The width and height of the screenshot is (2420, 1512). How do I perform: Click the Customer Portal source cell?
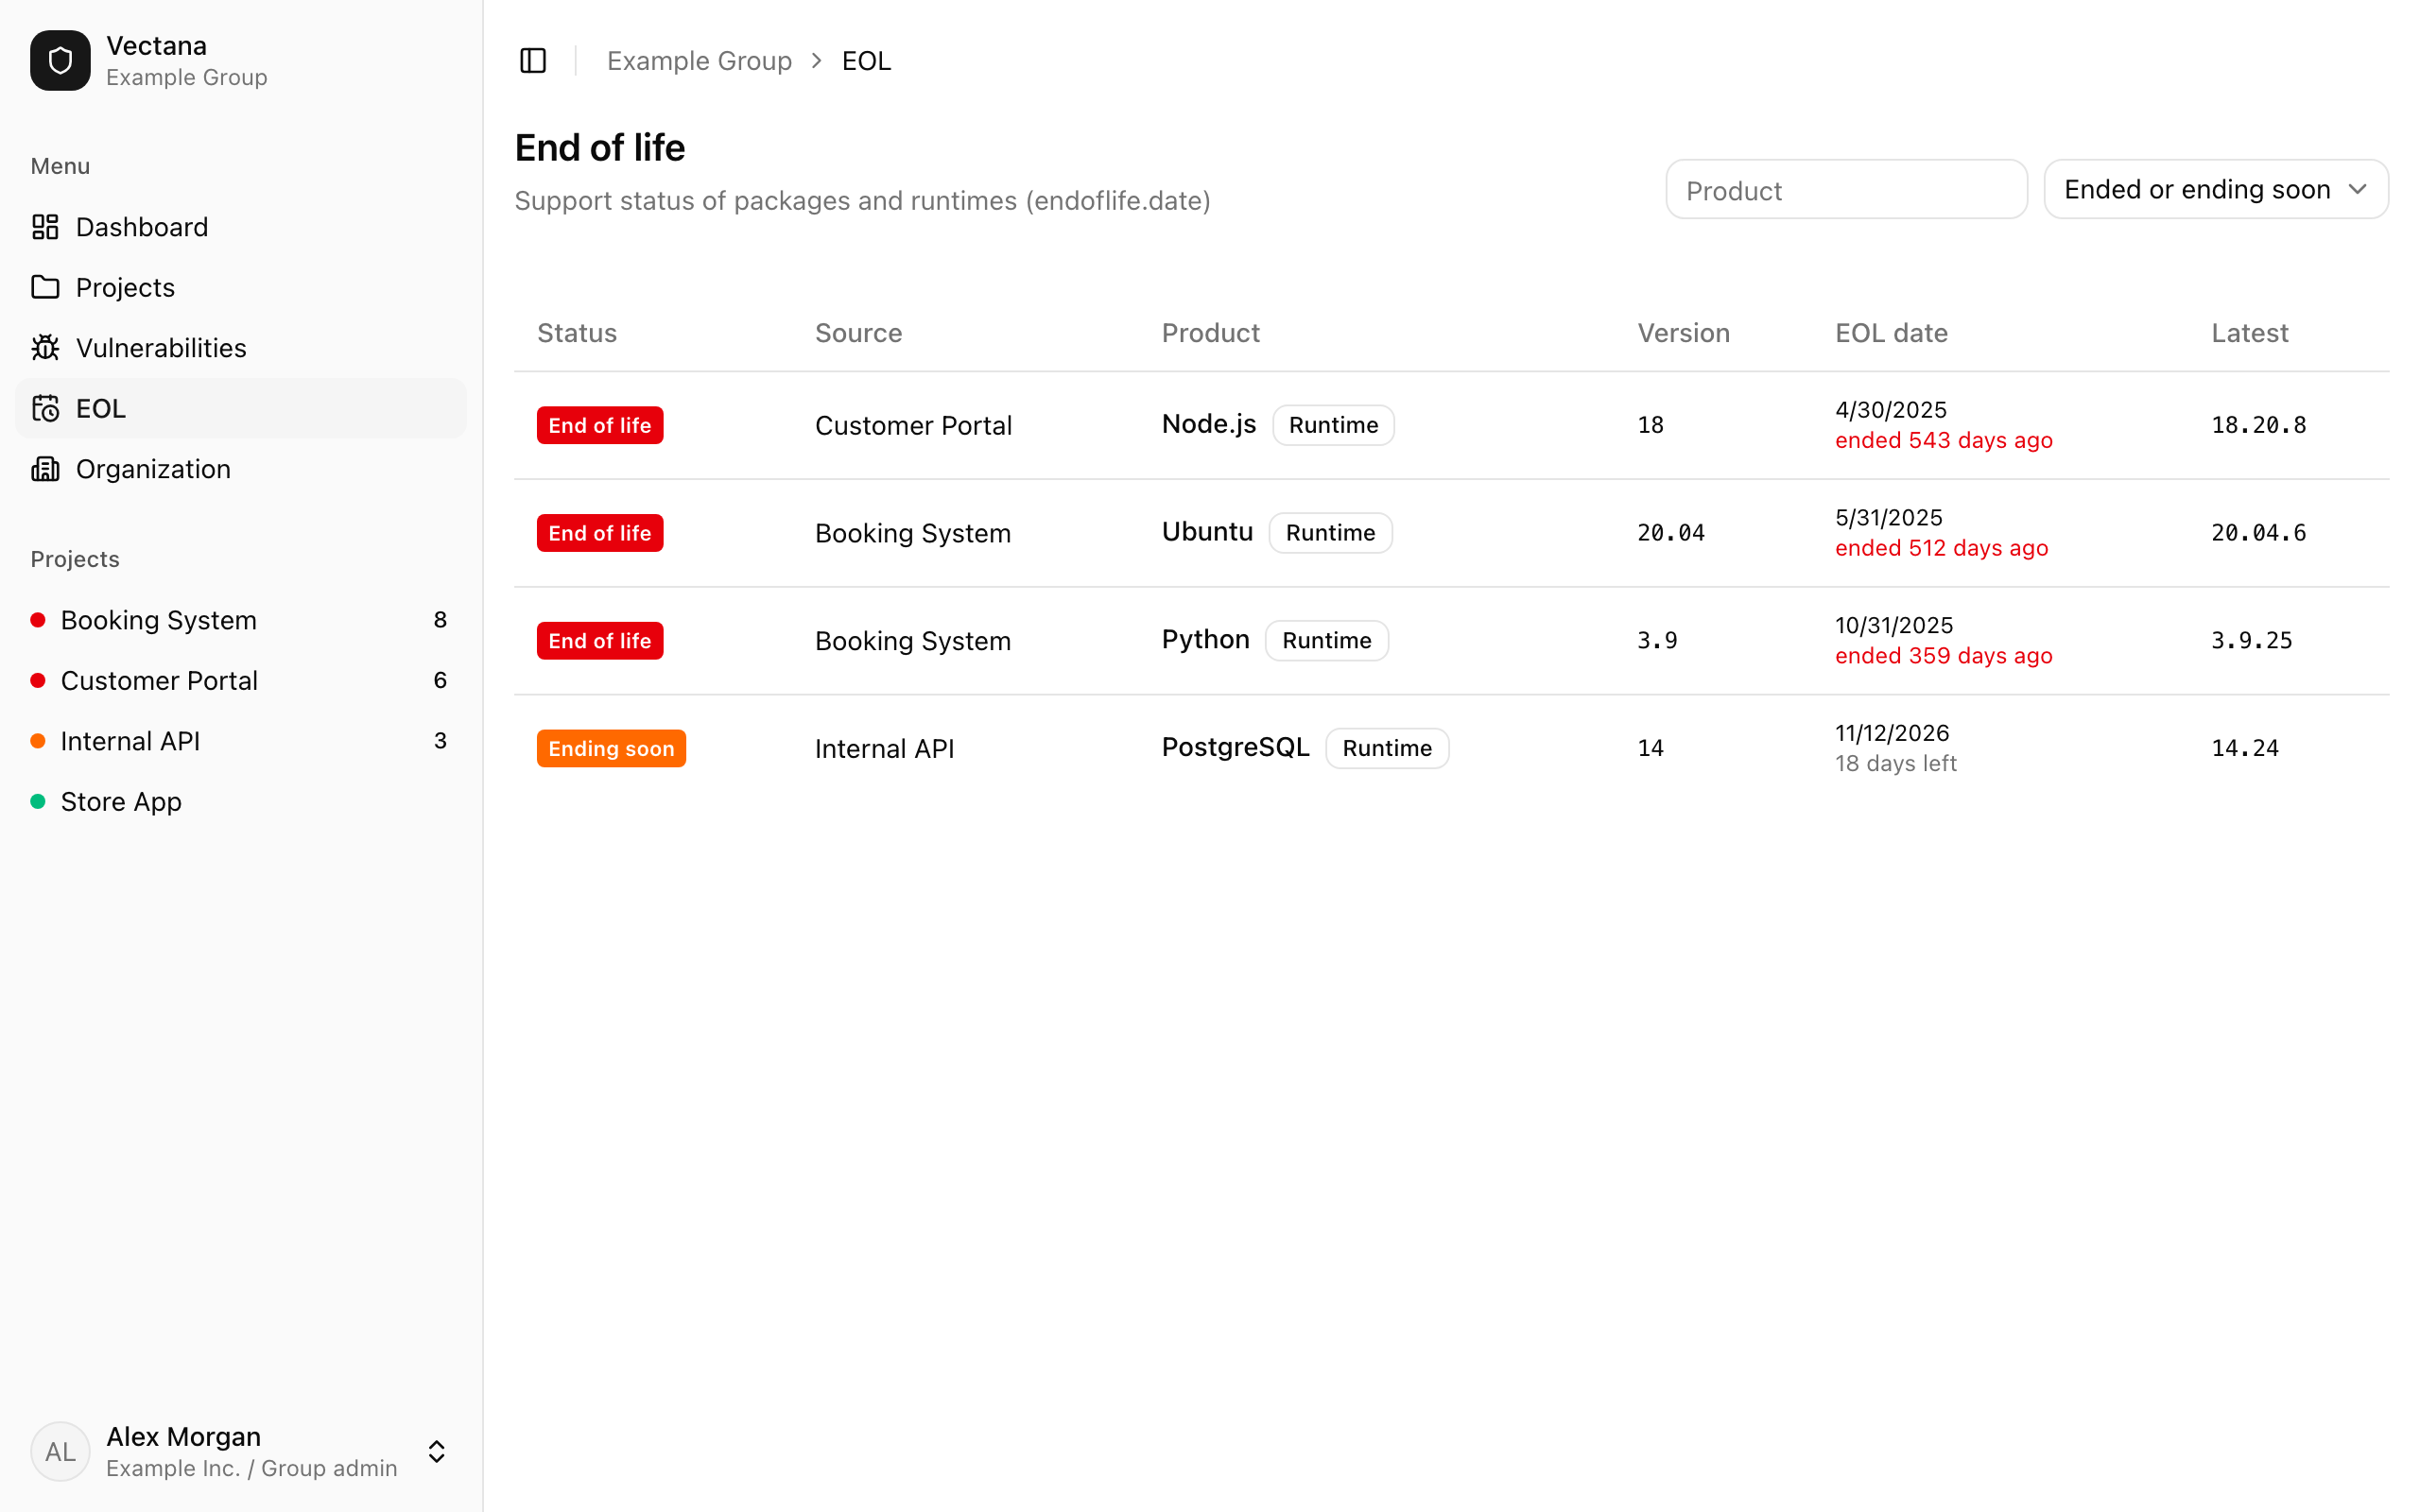tap(913, 425)
